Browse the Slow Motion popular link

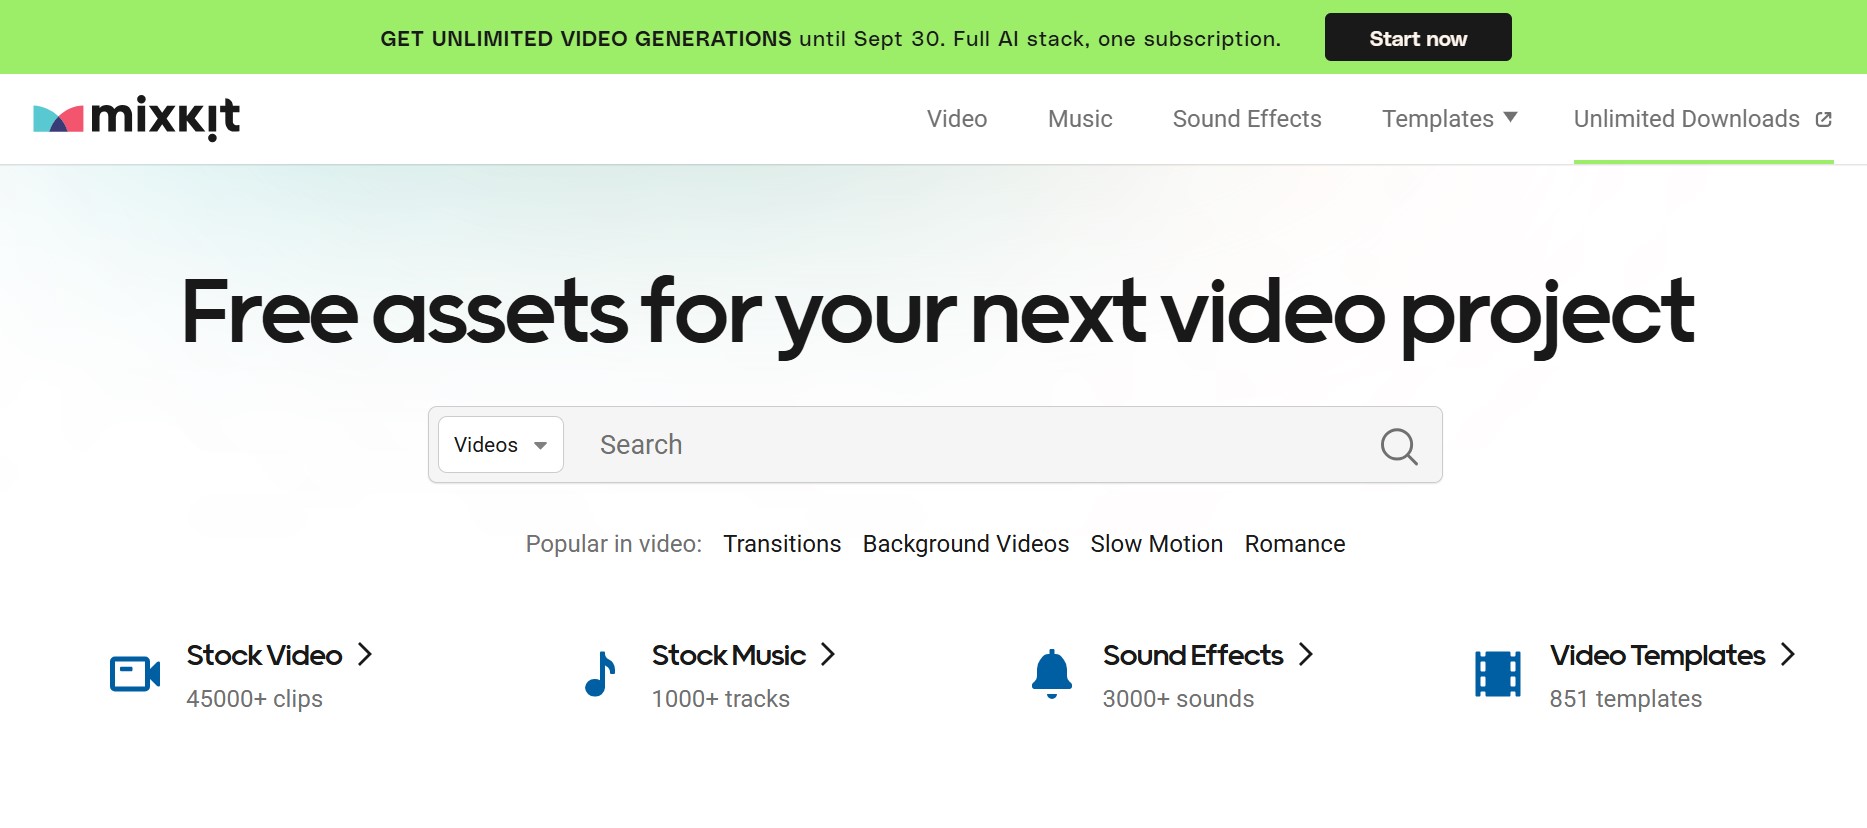1156,544
